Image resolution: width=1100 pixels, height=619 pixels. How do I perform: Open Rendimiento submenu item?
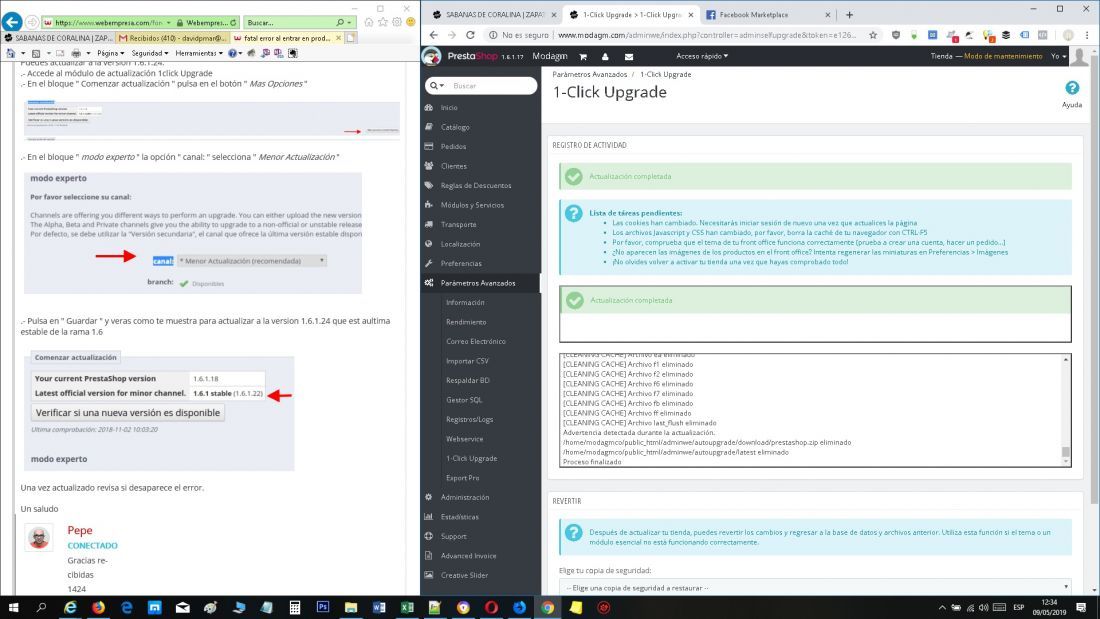coord(466,322)
